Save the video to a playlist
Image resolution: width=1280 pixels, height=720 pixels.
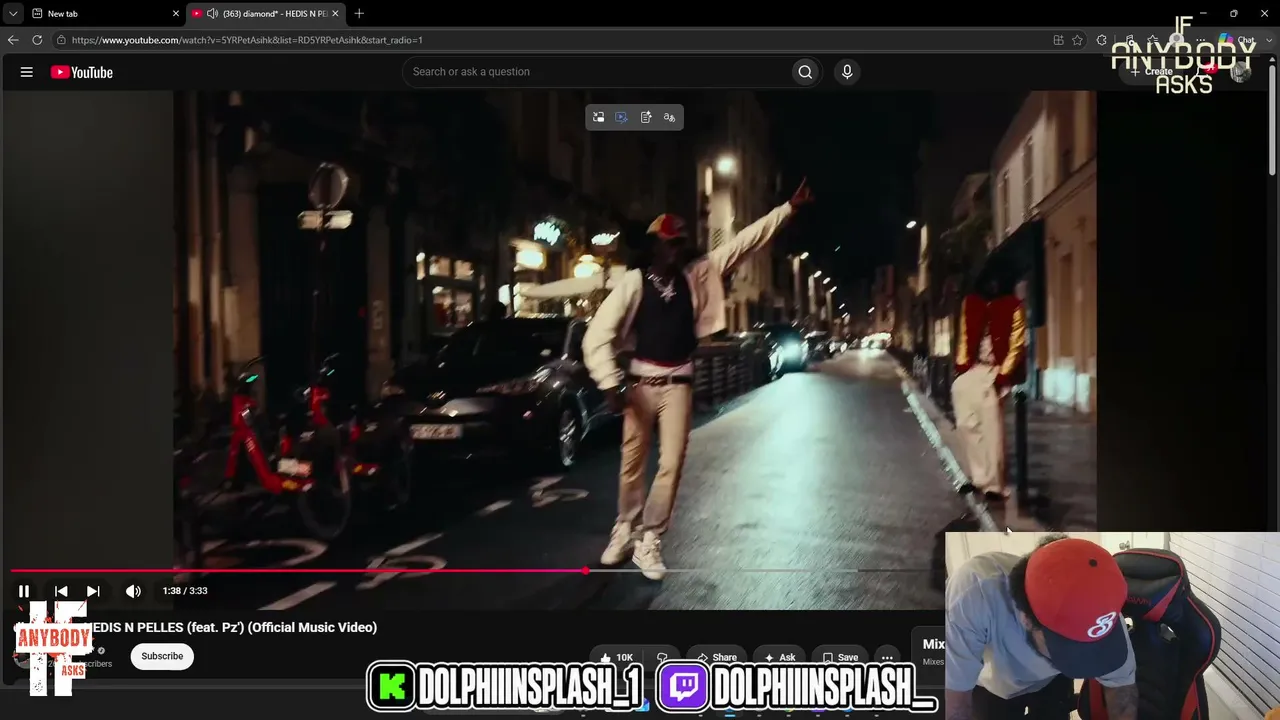pyautogui.click(x=840, y=657)
